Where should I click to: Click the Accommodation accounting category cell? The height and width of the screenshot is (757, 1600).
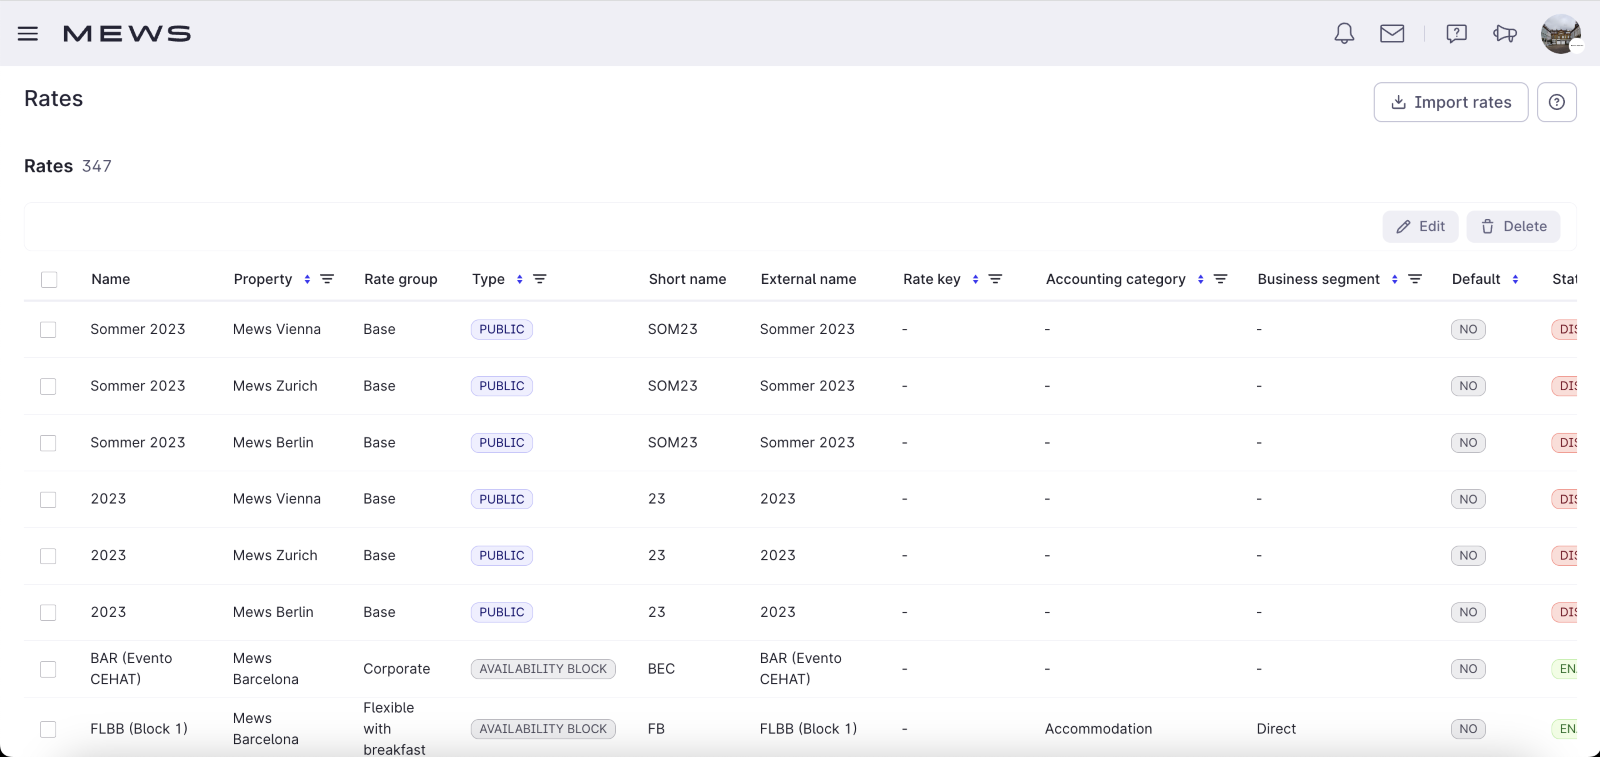pyautogui.click(x=1098, y=729)
